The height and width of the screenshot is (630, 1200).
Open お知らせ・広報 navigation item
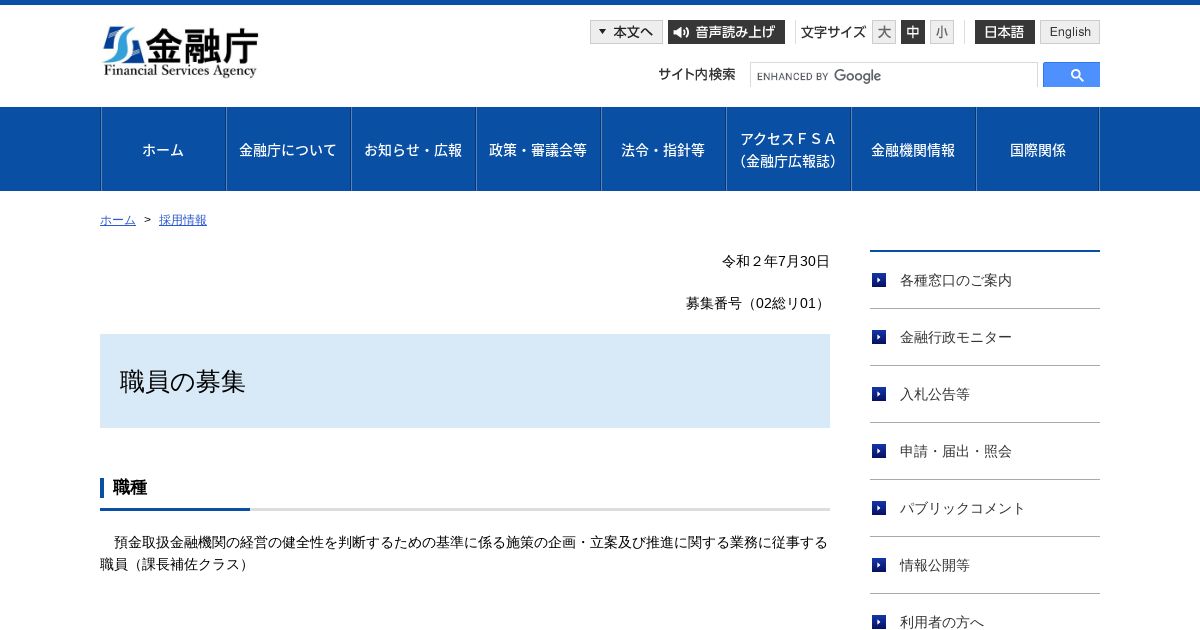414,149
